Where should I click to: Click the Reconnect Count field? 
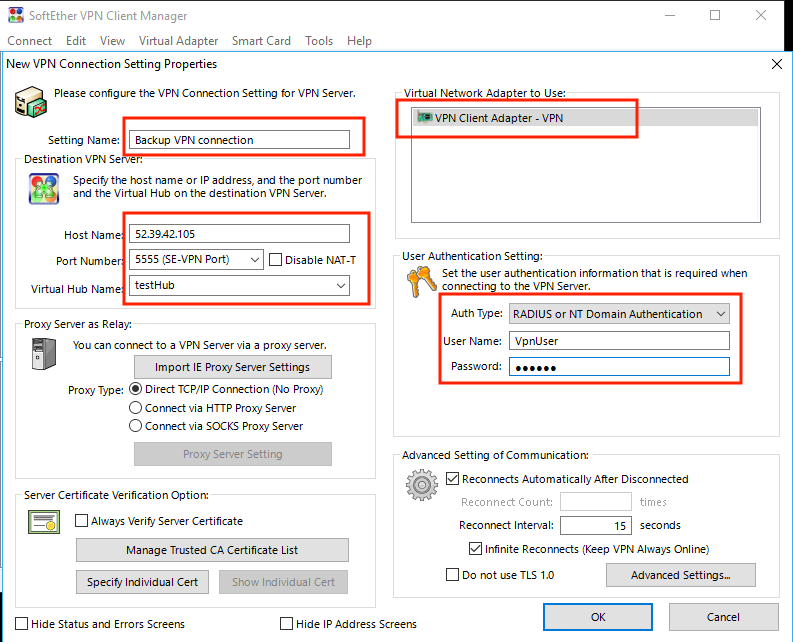point(596,502)
